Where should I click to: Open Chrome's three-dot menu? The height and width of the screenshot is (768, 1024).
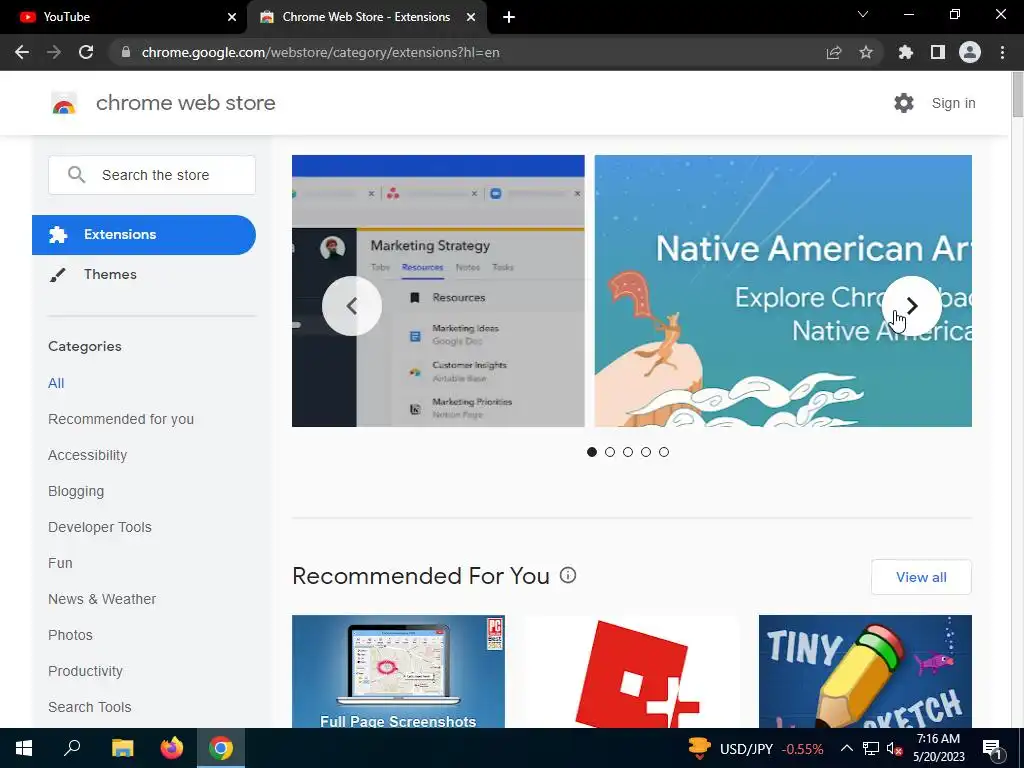1002,52
